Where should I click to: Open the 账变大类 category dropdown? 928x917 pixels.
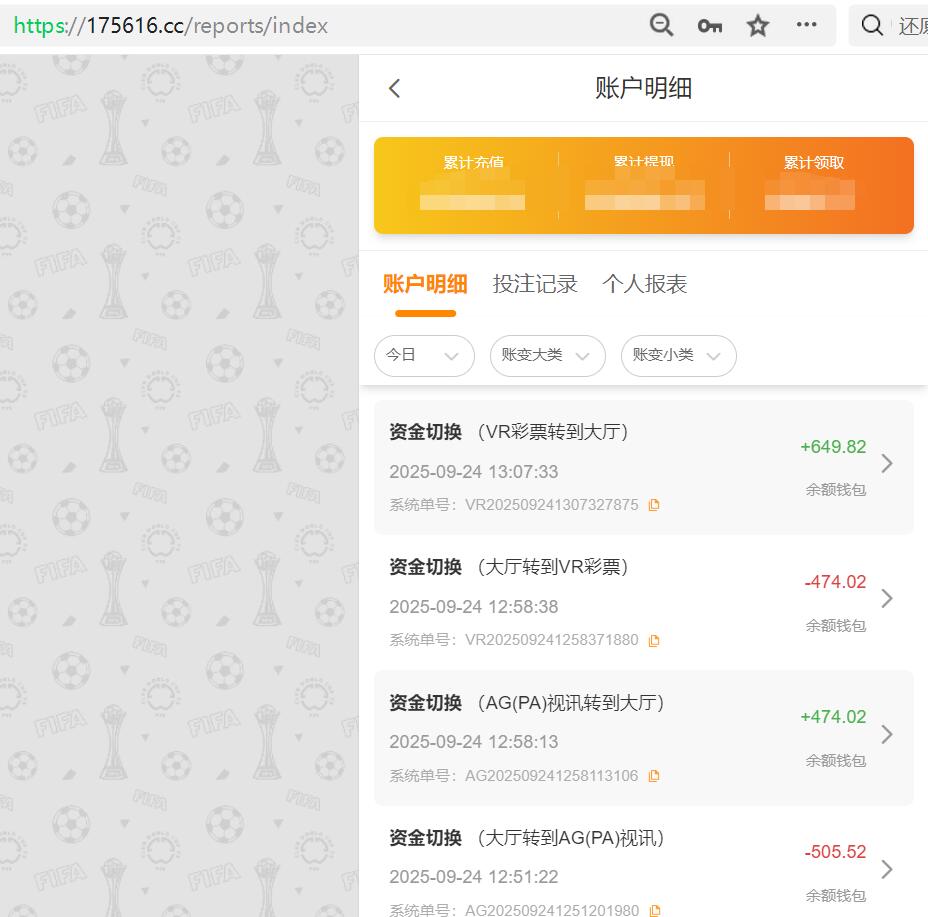(547, 356)
